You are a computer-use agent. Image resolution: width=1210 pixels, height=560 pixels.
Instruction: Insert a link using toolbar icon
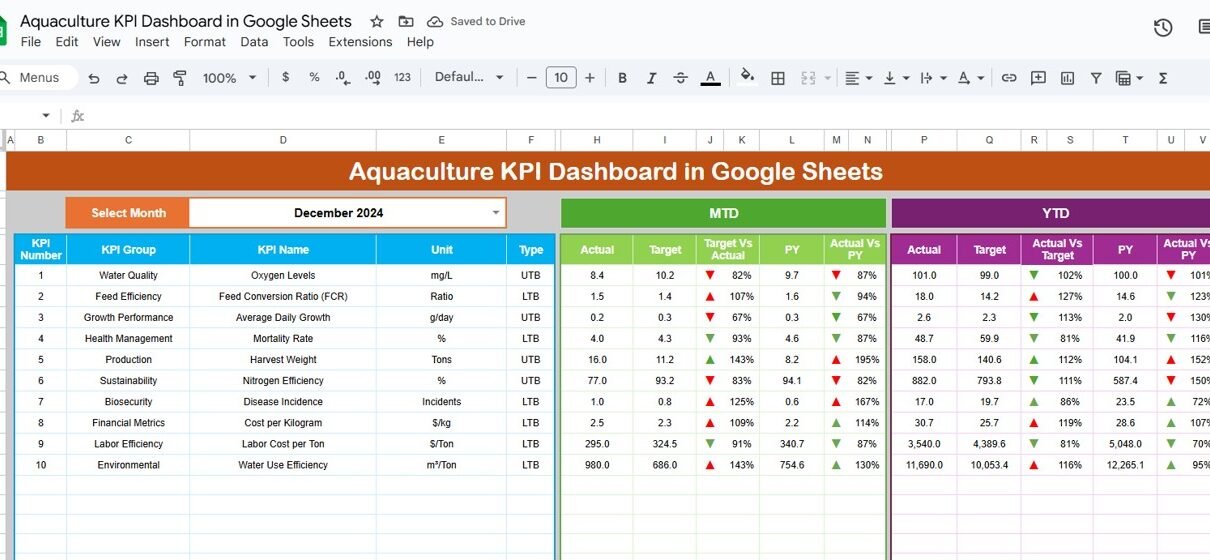[x=1009, y=78]
